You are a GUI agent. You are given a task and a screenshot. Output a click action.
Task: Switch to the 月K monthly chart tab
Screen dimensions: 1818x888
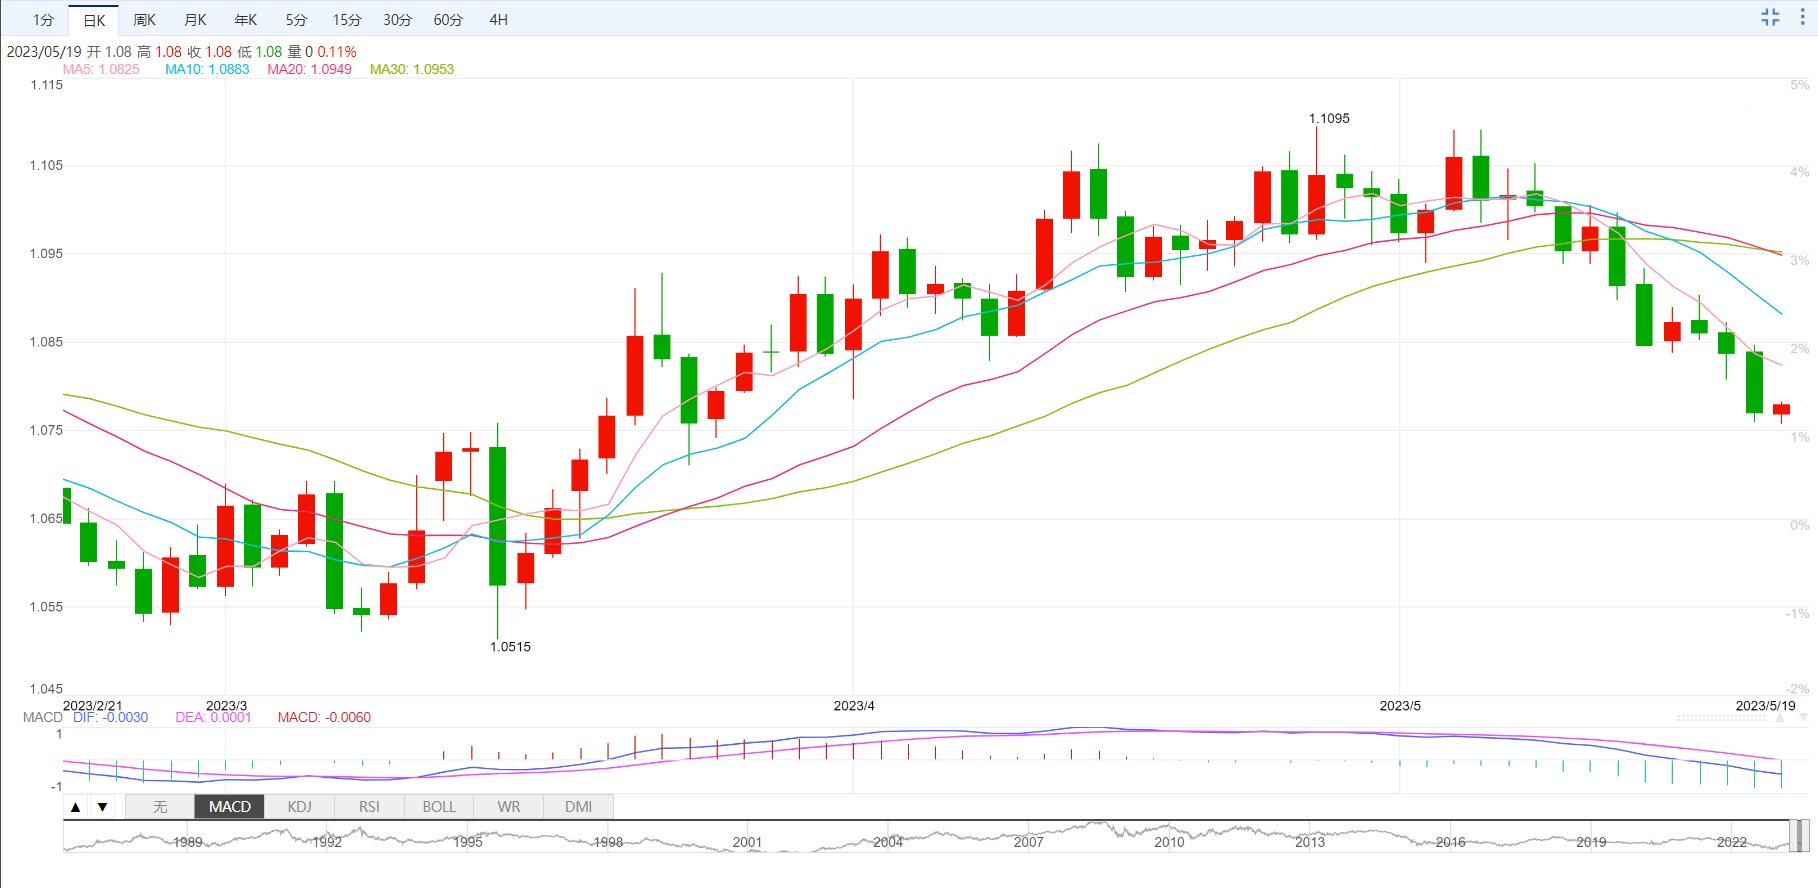pyautogui.click(x=195, y=20)
